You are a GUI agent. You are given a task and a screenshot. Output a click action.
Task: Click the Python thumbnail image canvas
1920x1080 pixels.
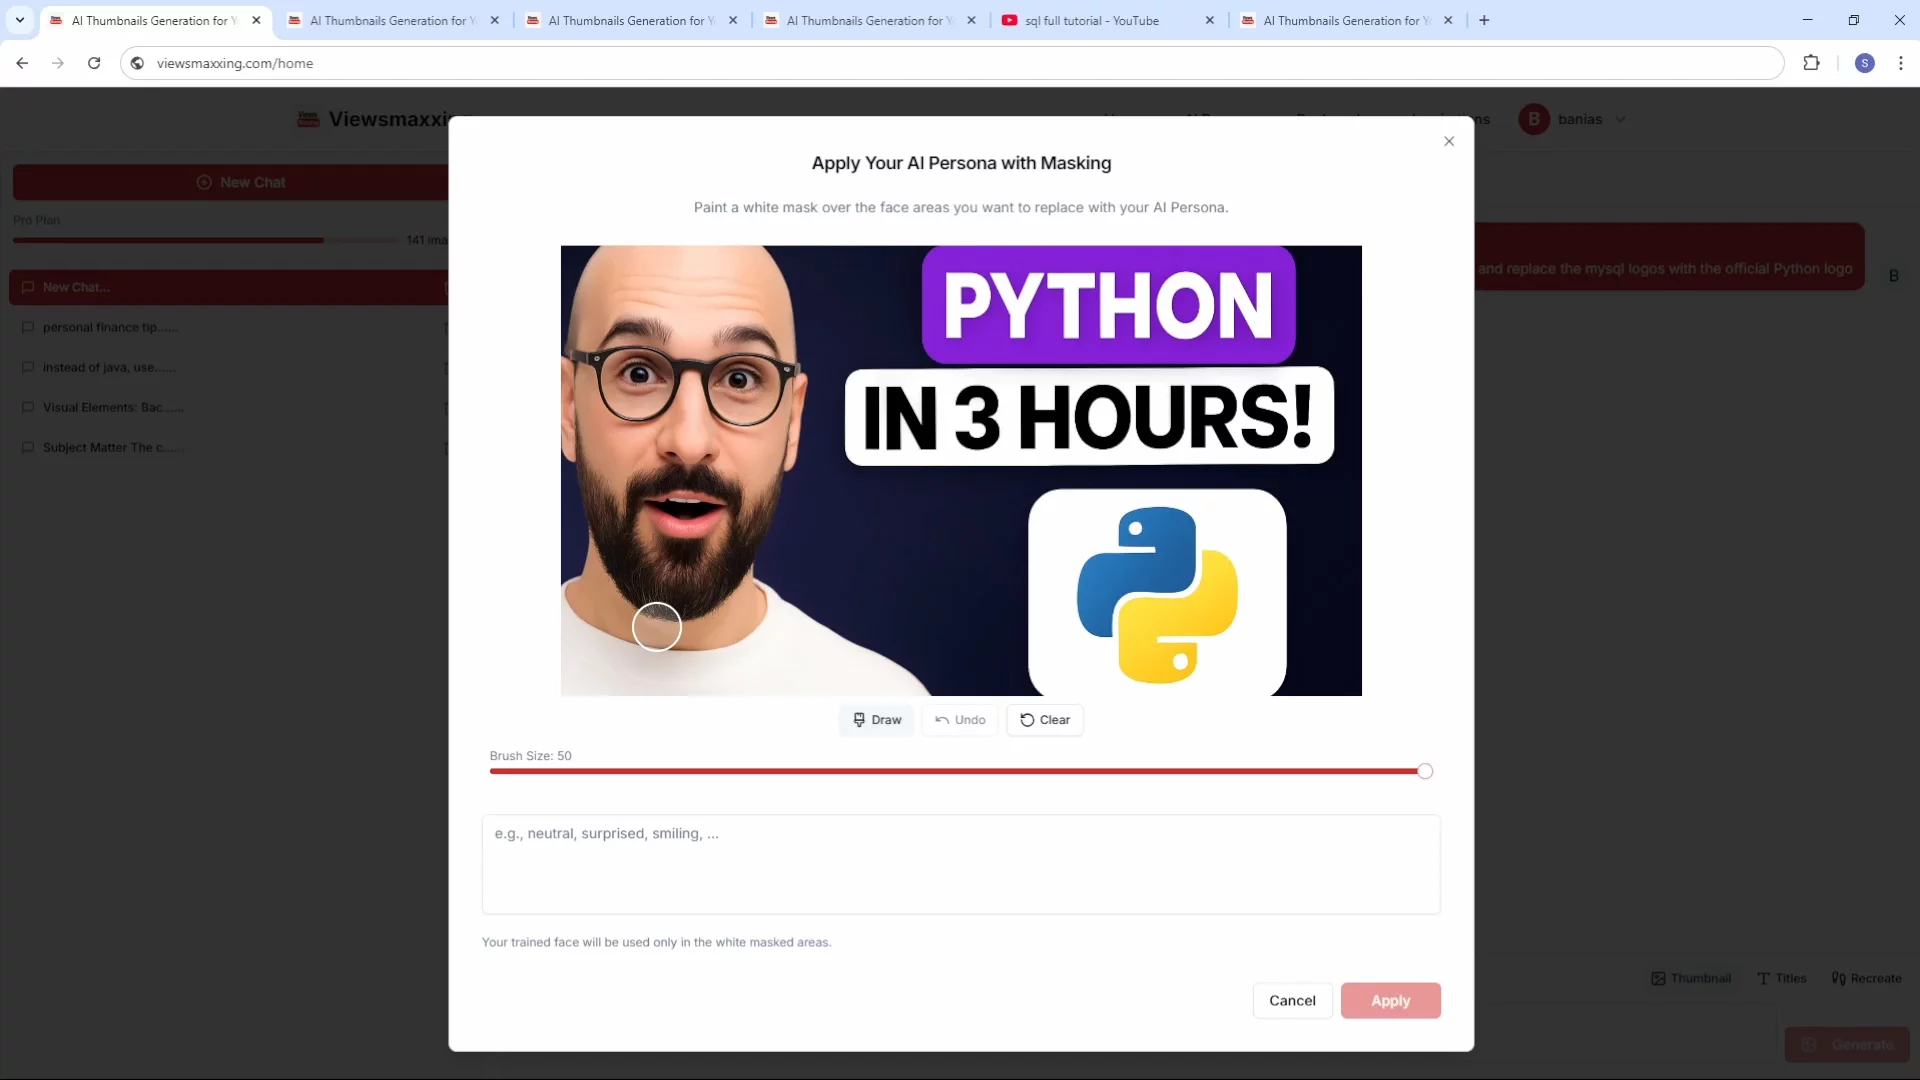[x=960, y=470]
